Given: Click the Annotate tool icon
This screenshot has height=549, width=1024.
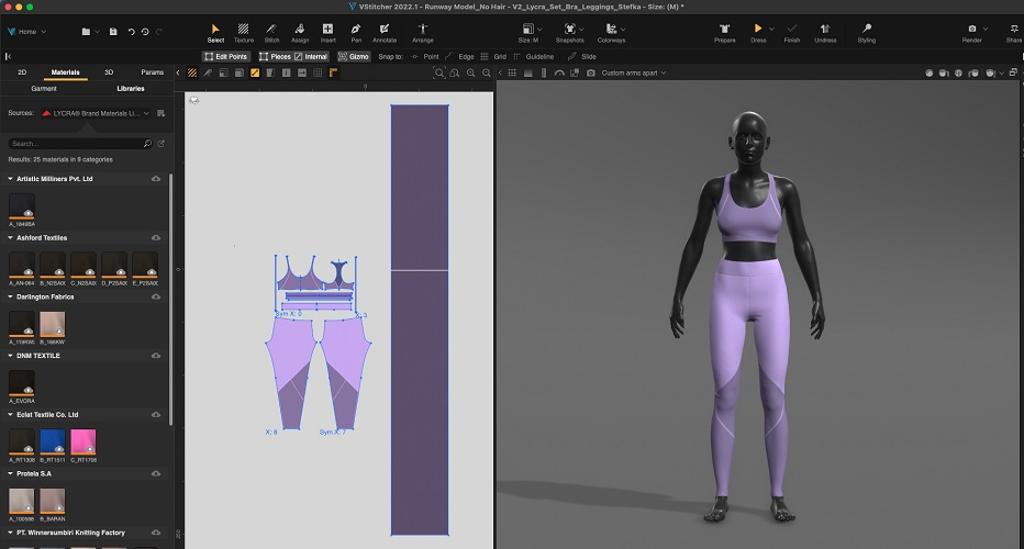Looking at the screenshot, I should 384,32.
